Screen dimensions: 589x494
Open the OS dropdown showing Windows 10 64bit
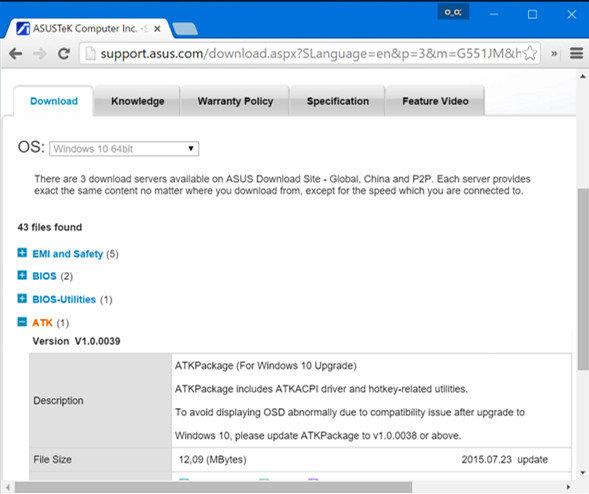124,149
